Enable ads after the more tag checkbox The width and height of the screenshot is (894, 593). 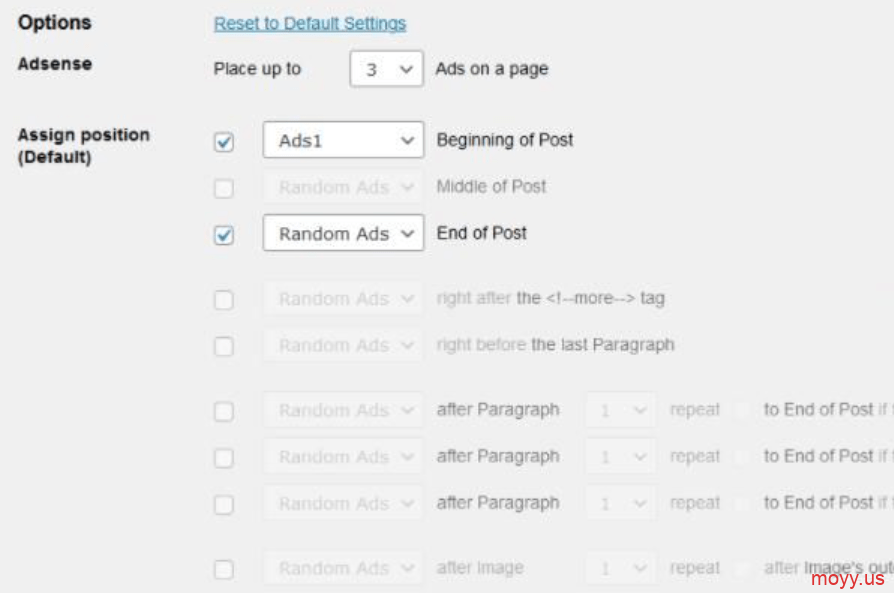point(224,299)
